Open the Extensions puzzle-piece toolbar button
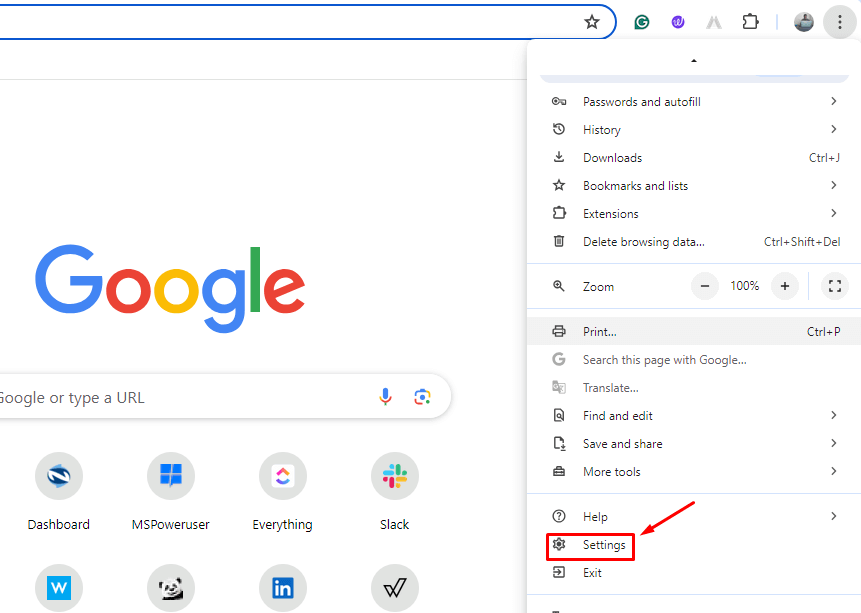This screenshot has width=861, height=613. click(x=750, y=22)
